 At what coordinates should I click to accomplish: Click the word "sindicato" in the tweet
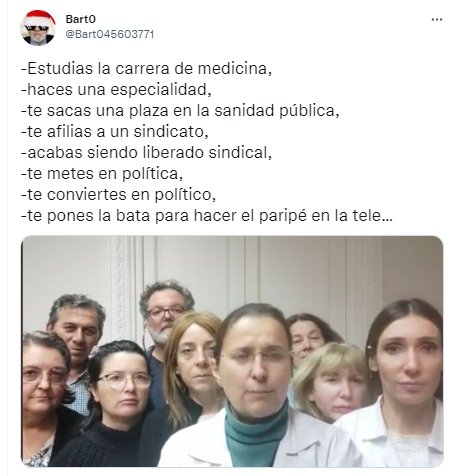click(171, 132)
